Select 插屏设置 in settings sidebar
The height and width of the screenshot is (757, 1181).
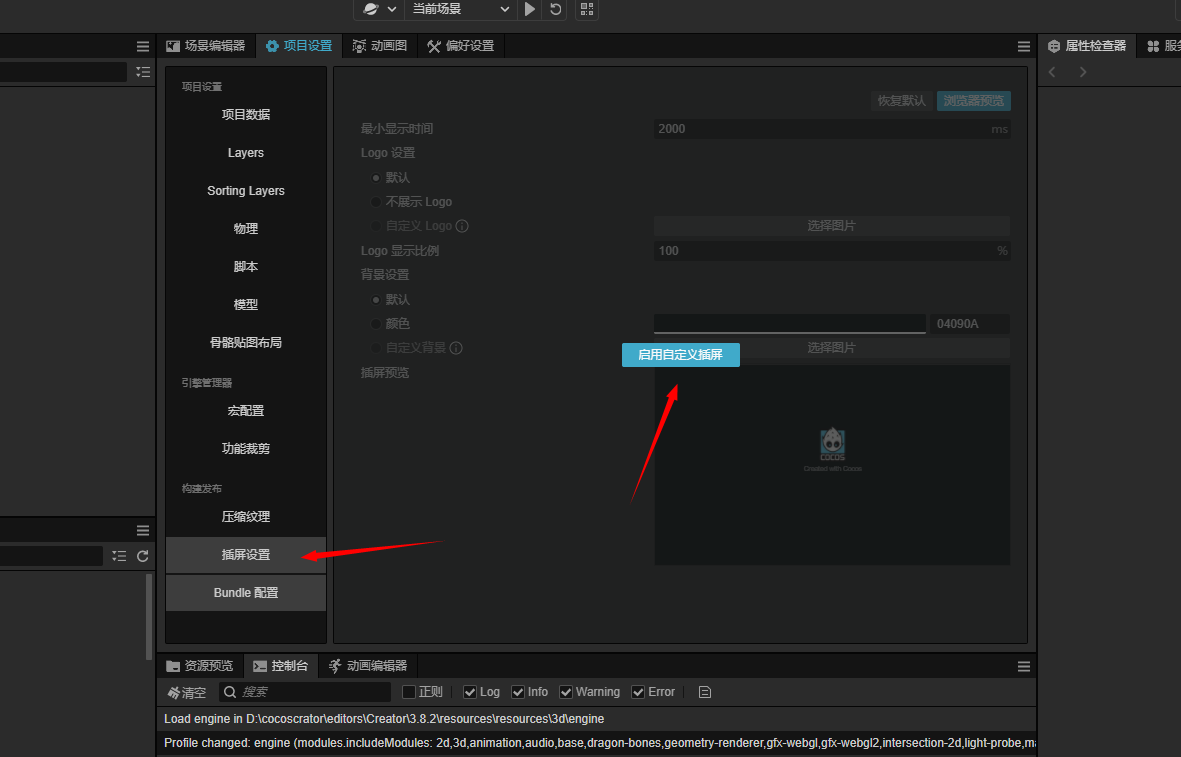point(246,555)
